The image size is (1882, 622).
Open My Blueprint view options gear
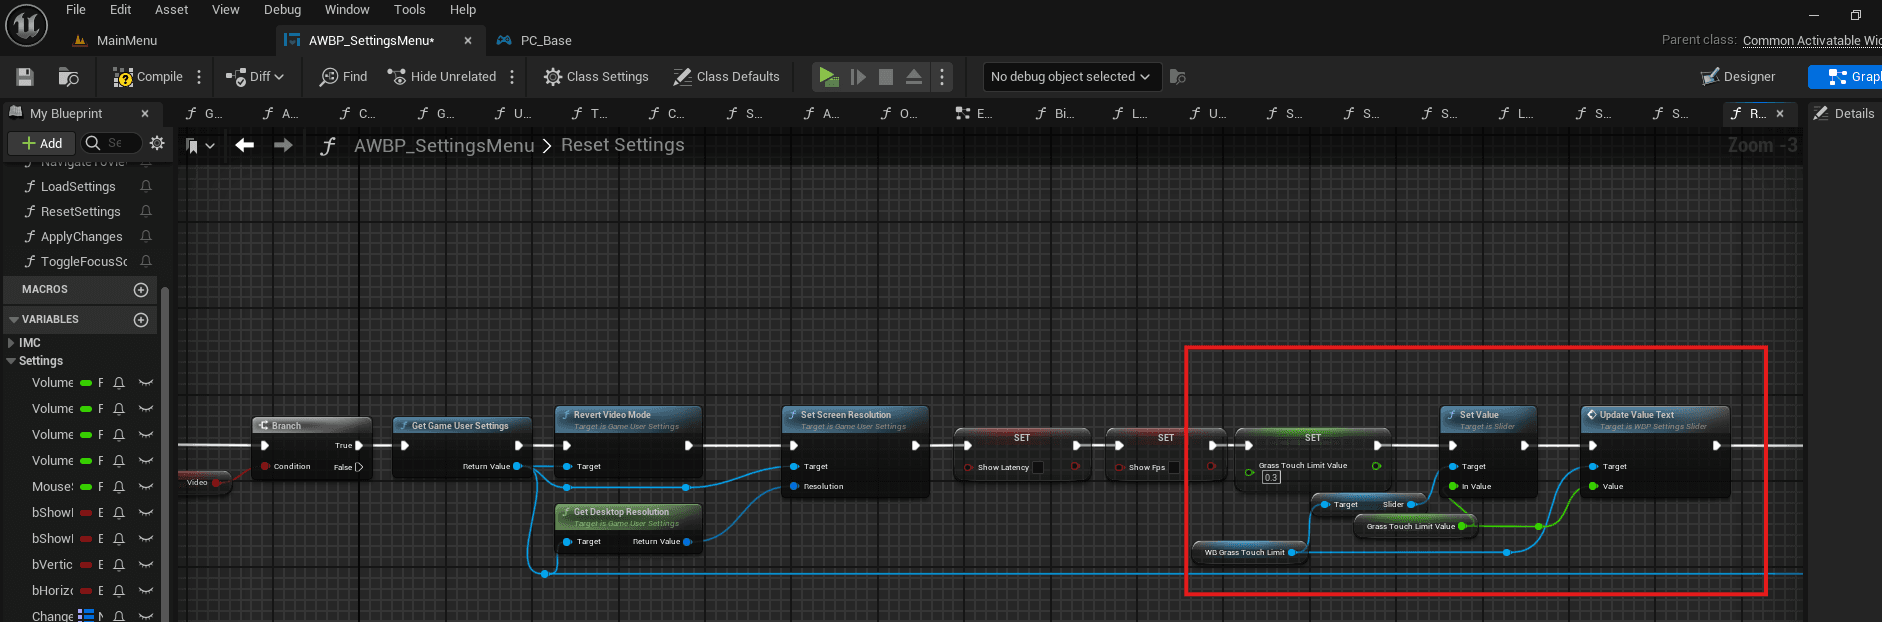pyautogui.click(x=157, y=143)
